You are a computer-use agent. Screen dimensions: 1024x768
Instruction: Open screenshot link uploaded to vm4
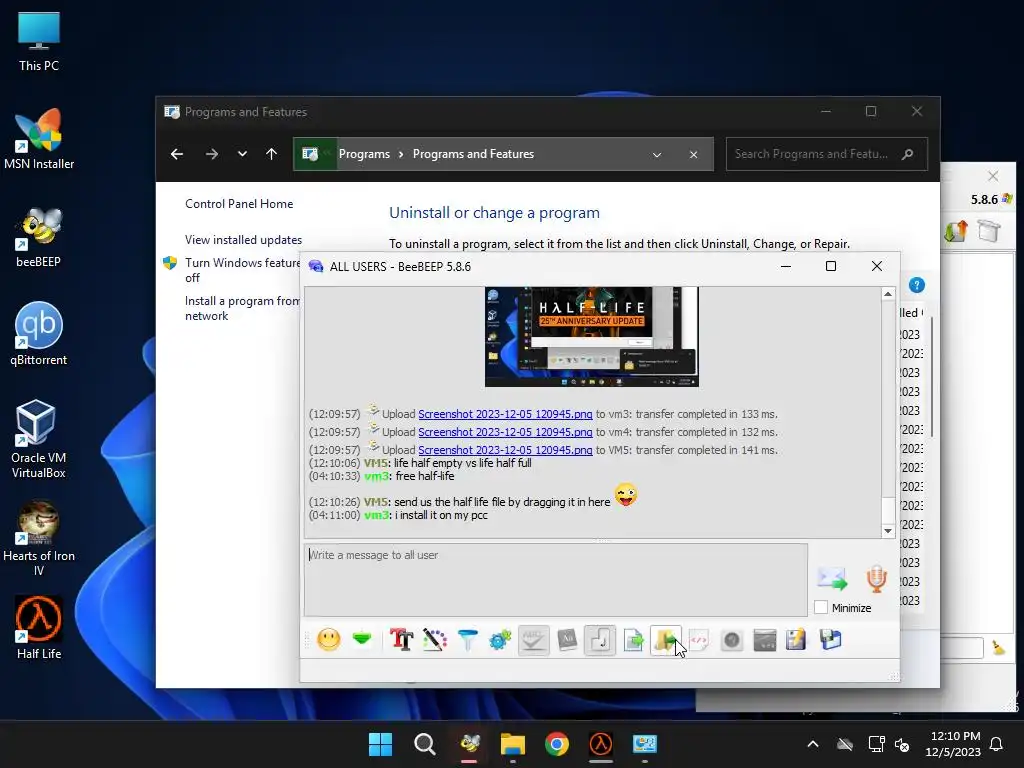[505, 432]
